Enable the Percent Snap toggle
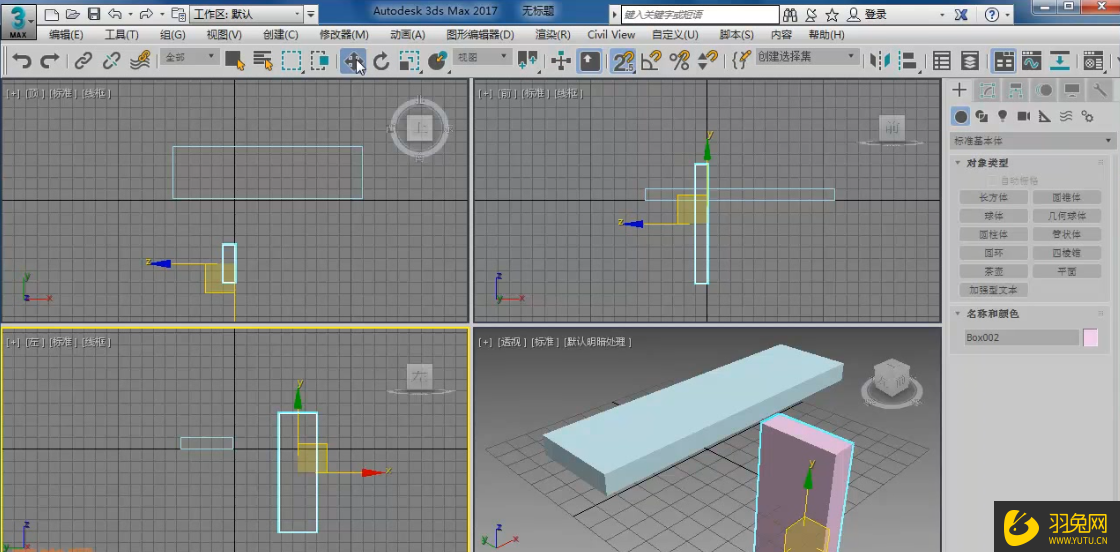This screenshot has width=1120, height=552. 680,61
